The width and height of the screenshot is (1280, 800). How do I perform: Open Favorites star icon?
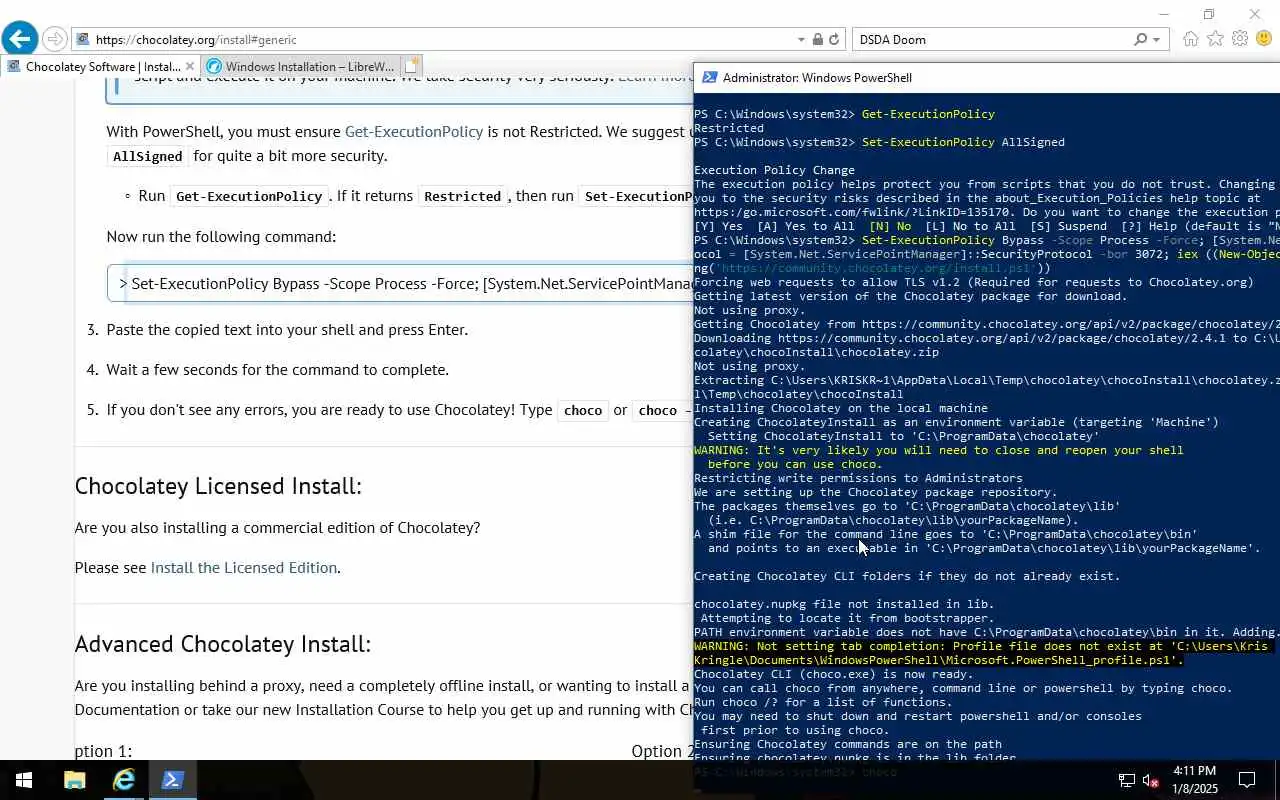(x=1215, y=39)
